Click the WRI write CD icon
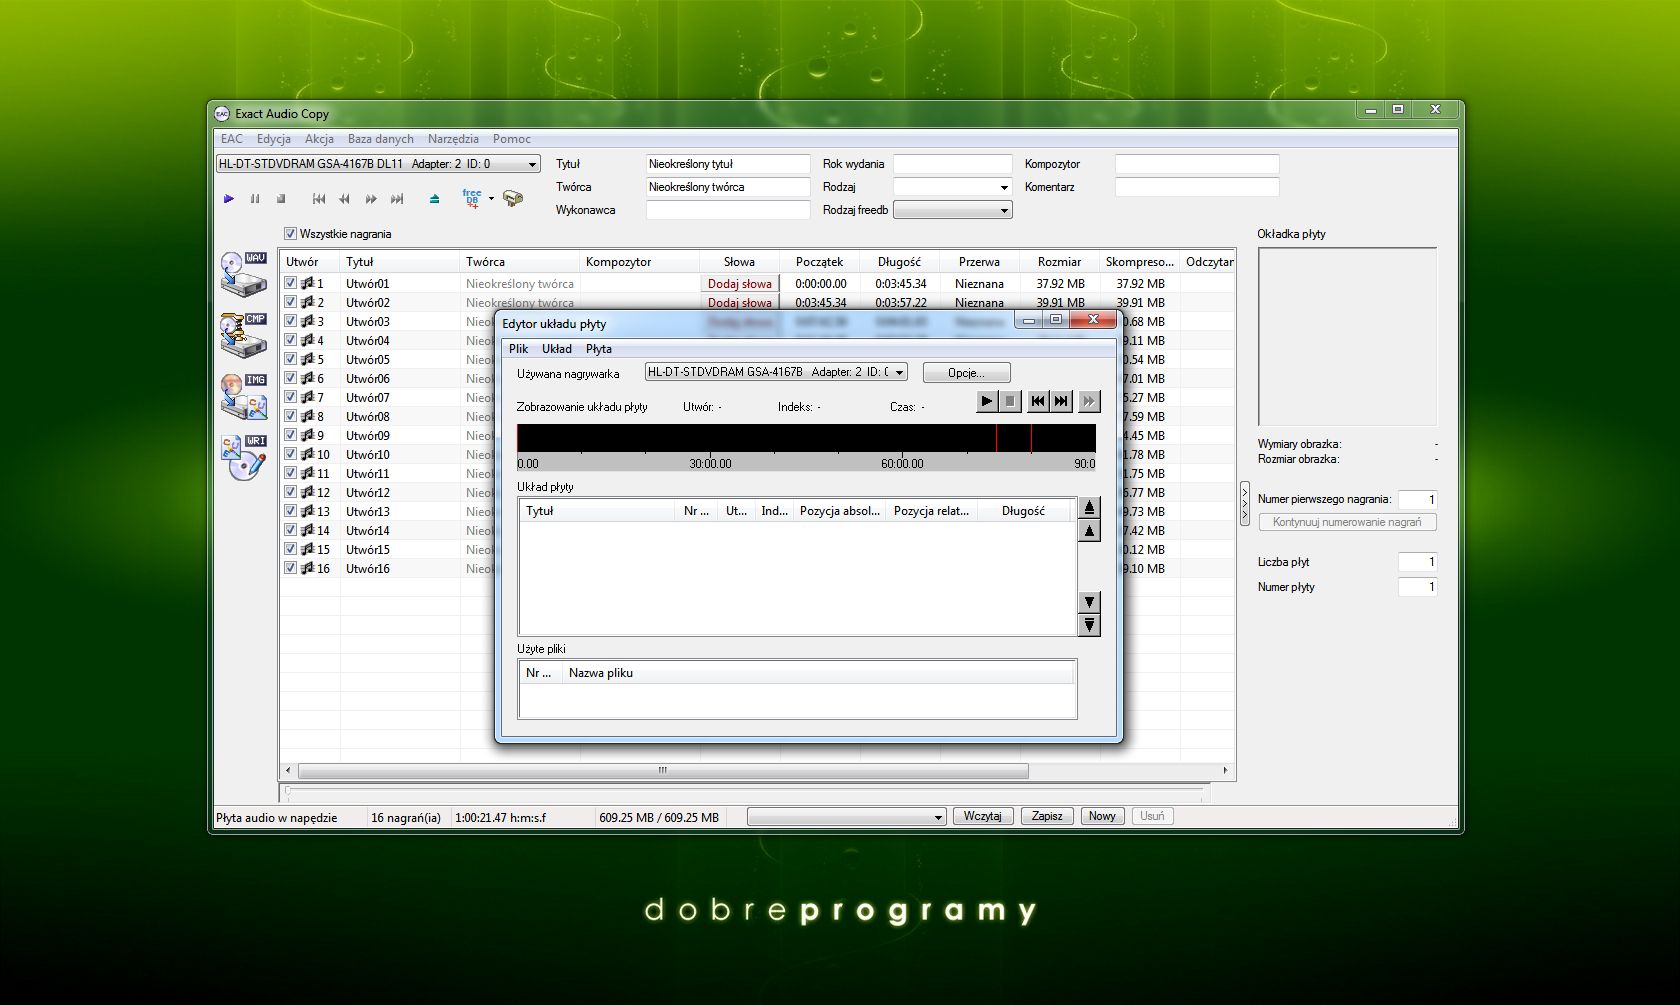The width and height of the screenshot is (1680, 1005). click(243, 455)
